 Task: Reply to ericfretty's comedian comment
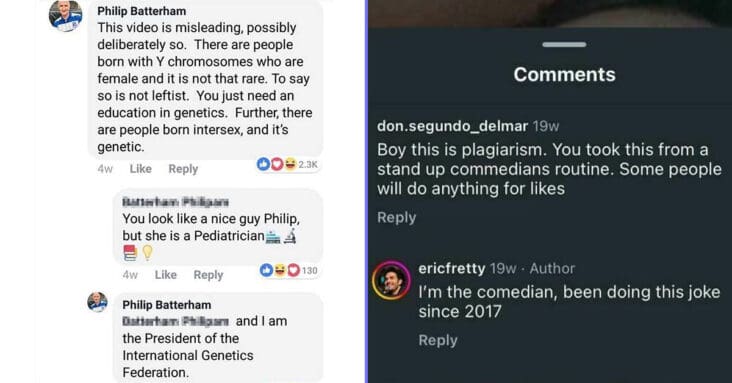tap(438, 340)
